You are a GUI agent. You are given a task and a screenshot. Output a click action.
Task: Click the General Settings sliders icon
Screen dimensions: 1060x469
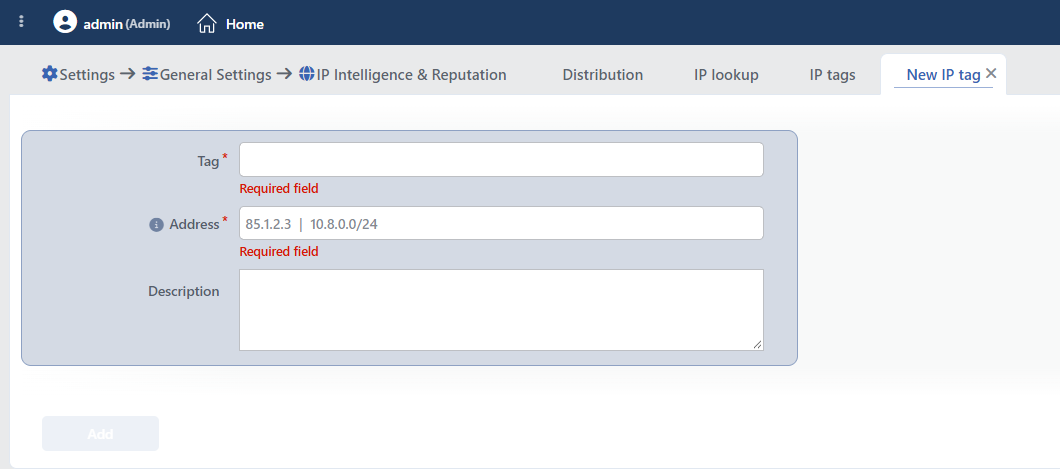pyautogui.click(x=150, y=74)
